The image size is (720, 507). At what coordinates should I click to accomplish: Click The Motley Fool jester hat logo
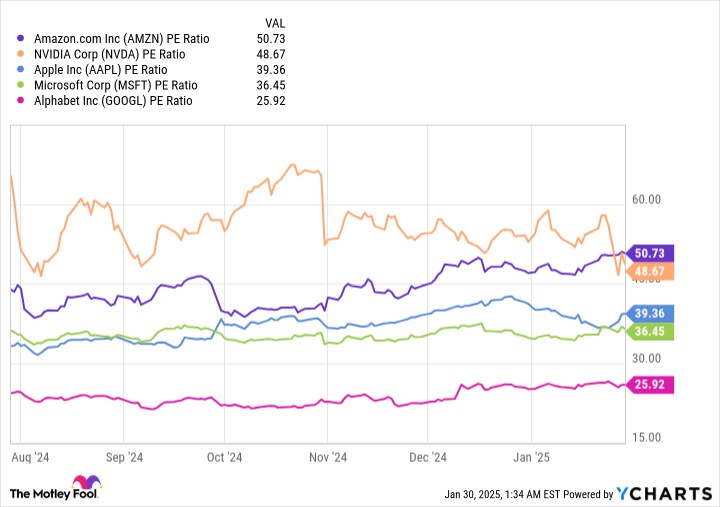click(x=86, y=482)
